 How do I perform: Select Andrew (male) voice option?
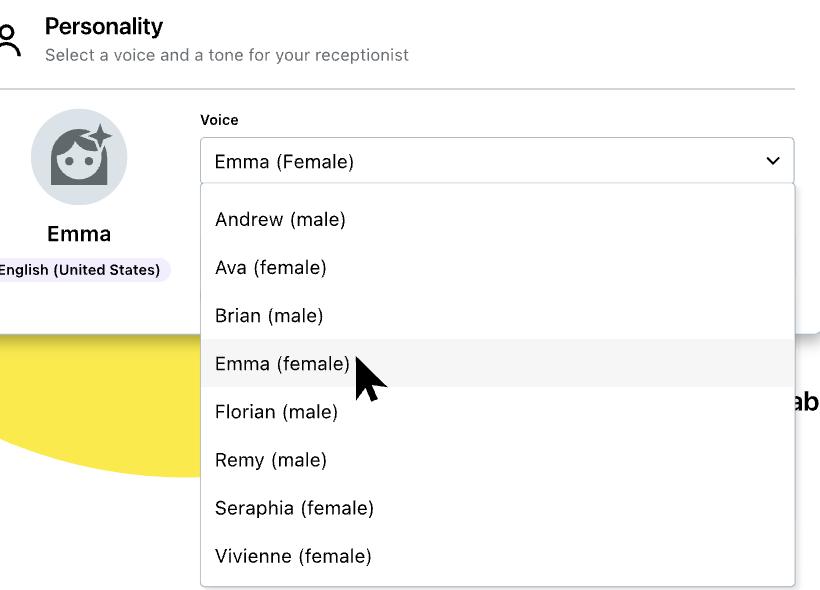tap(280, 219)
